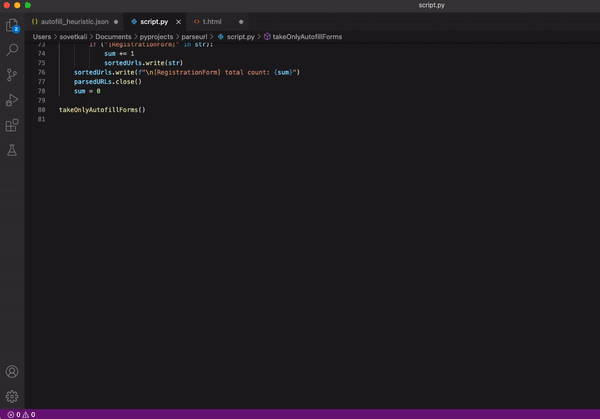Switch to the script.py tab
The image size is (600, 419).
tap(154, 22)
